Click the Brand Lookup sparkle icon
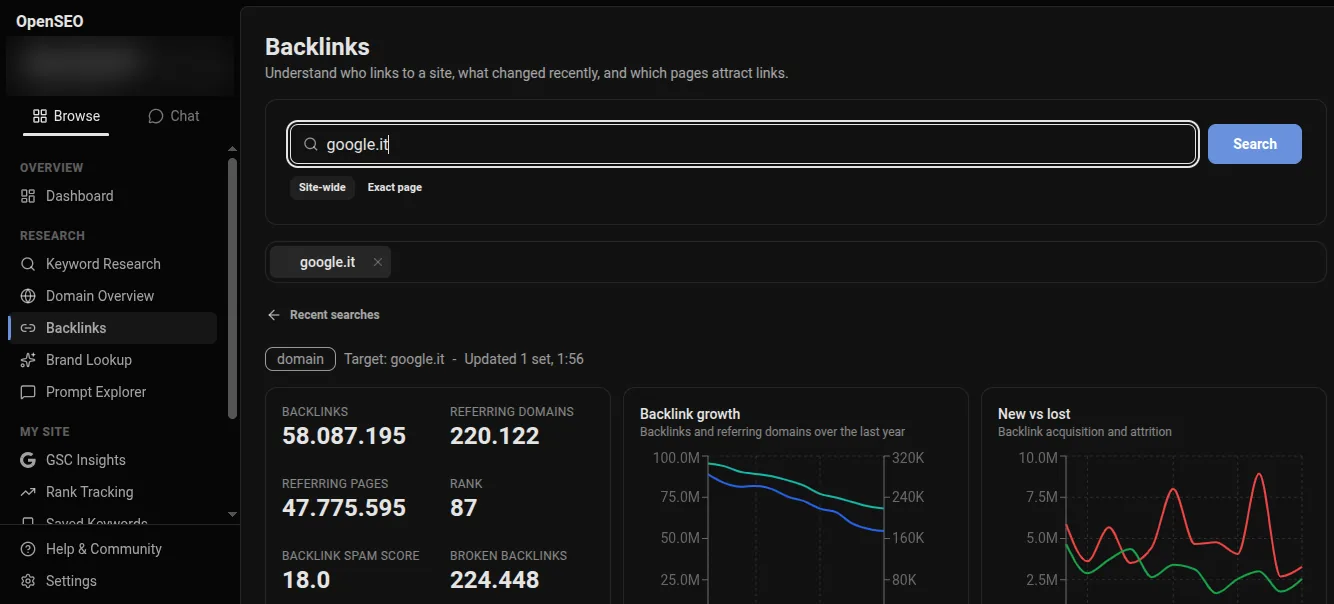 pyautogui.click(x=28, y=360)
